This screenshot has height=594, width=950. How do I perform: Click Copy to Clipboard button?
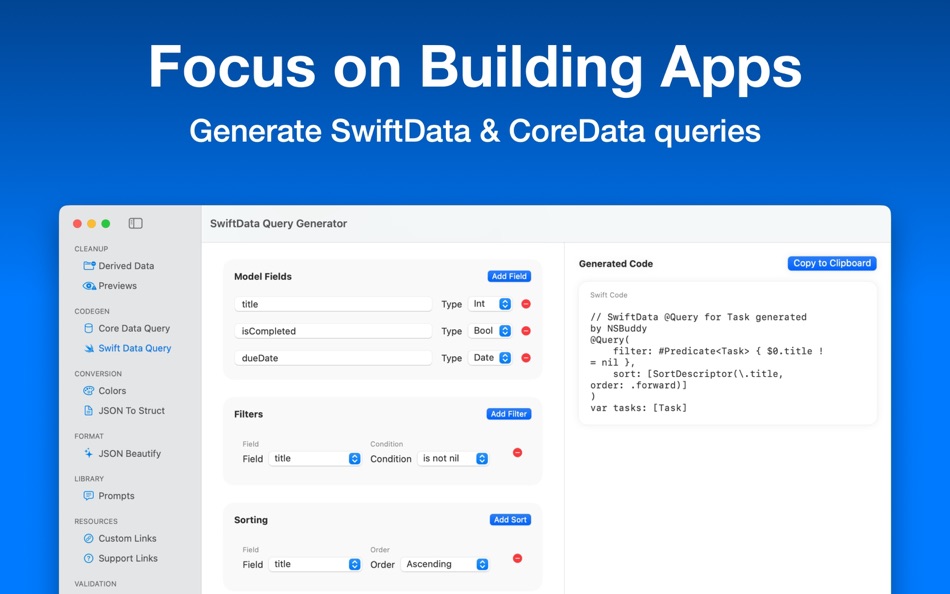click(x=832, y=263)
